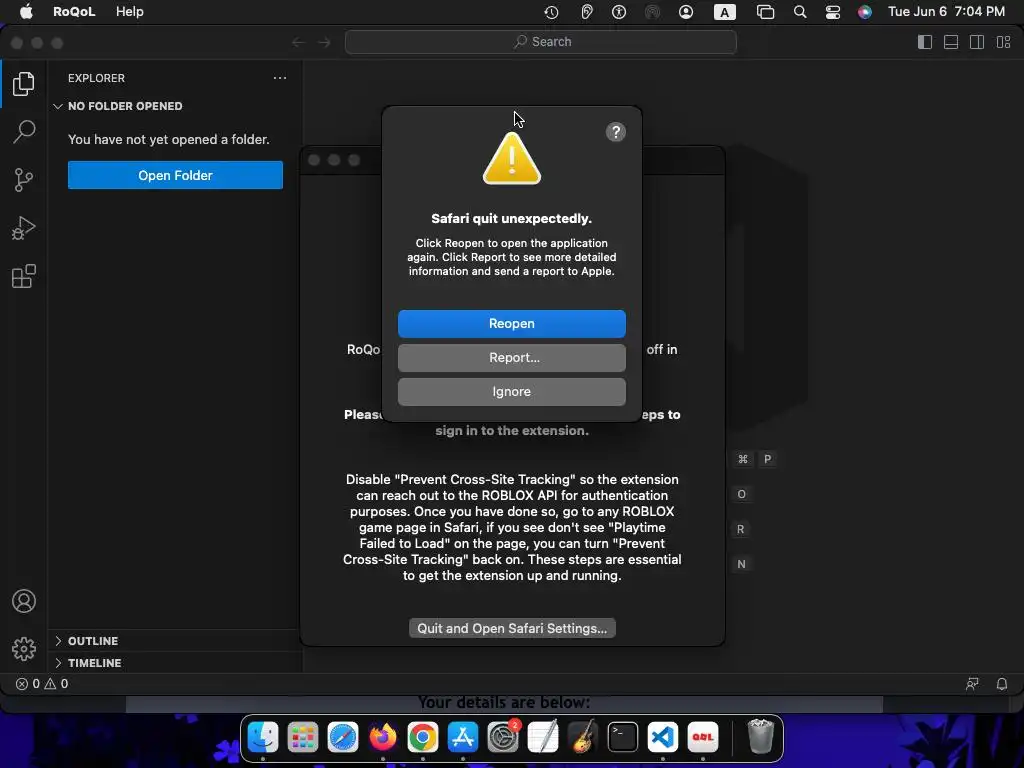Open the Search view in activity bar
The height and width of the screenshot is (768, 1024).
tap(24, 131)
